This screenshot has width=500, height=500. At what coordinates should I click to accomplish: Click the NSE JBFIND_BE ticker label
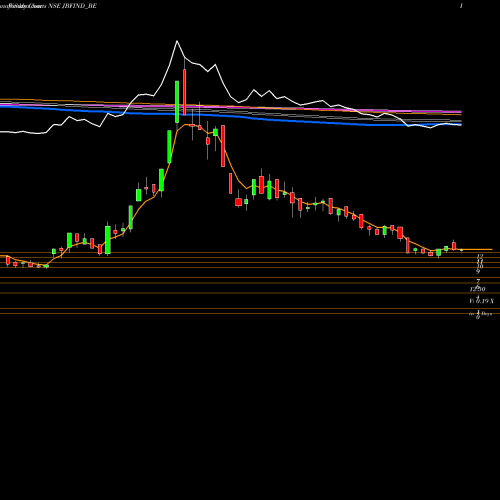click(73, 6)
